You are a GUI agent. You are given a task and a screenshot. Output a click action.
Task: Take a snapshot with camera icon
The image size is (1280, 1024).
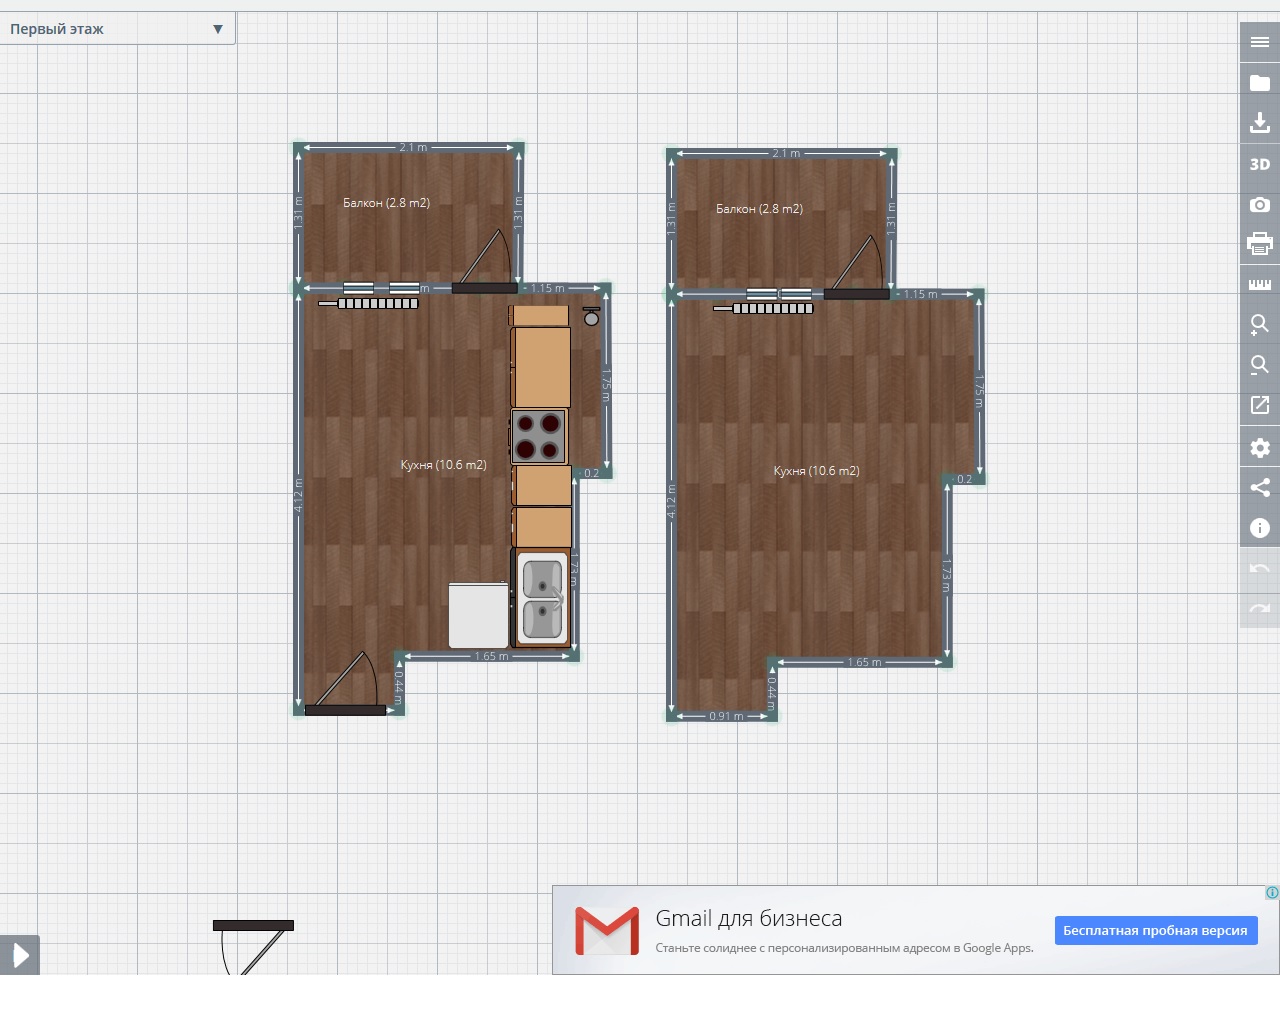[1260, 204]
